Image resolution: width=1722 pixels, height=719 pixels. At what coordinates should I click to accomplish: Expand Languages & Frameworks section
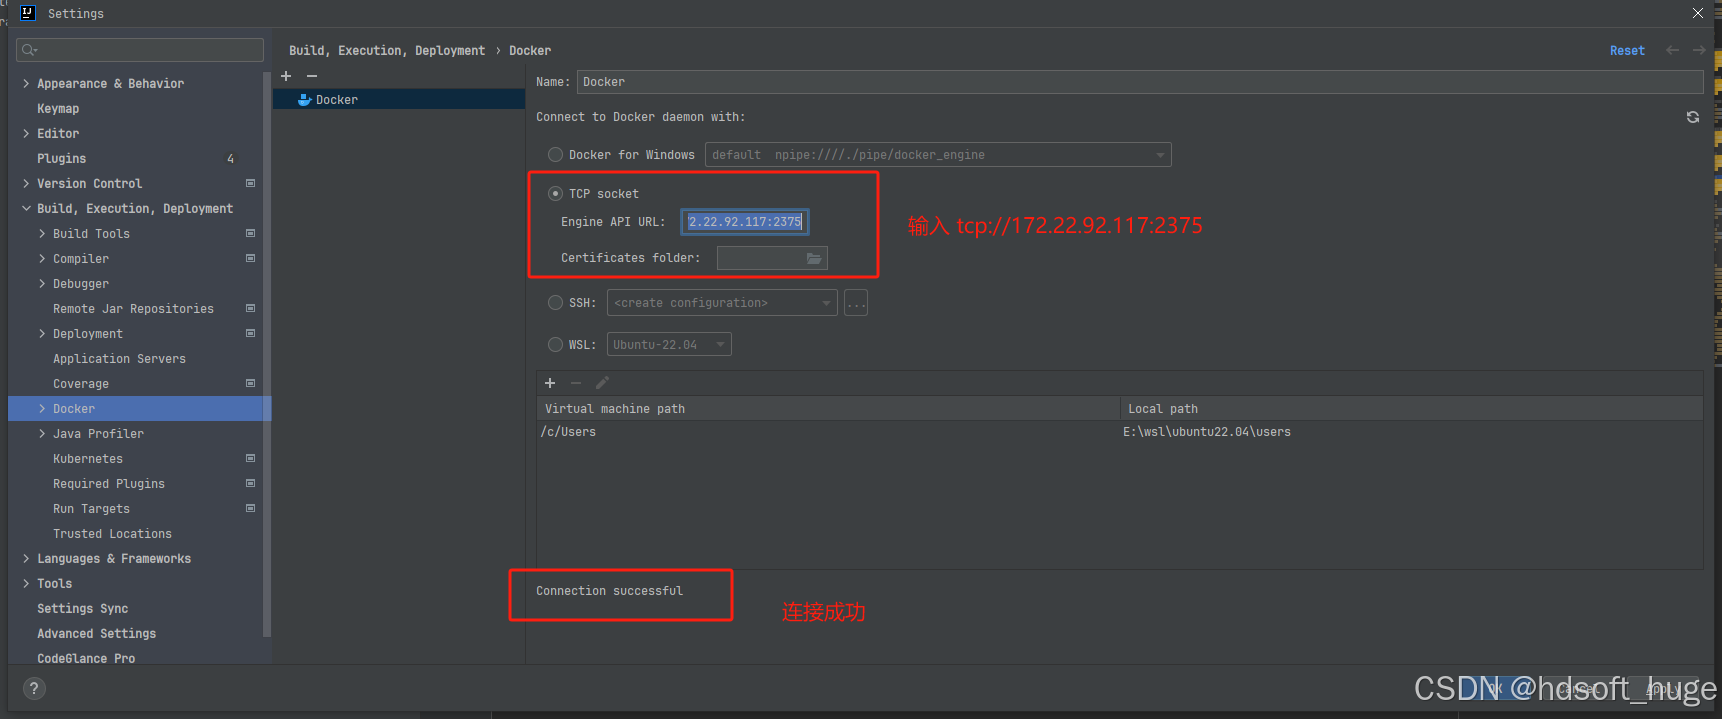tap(26, 559)
